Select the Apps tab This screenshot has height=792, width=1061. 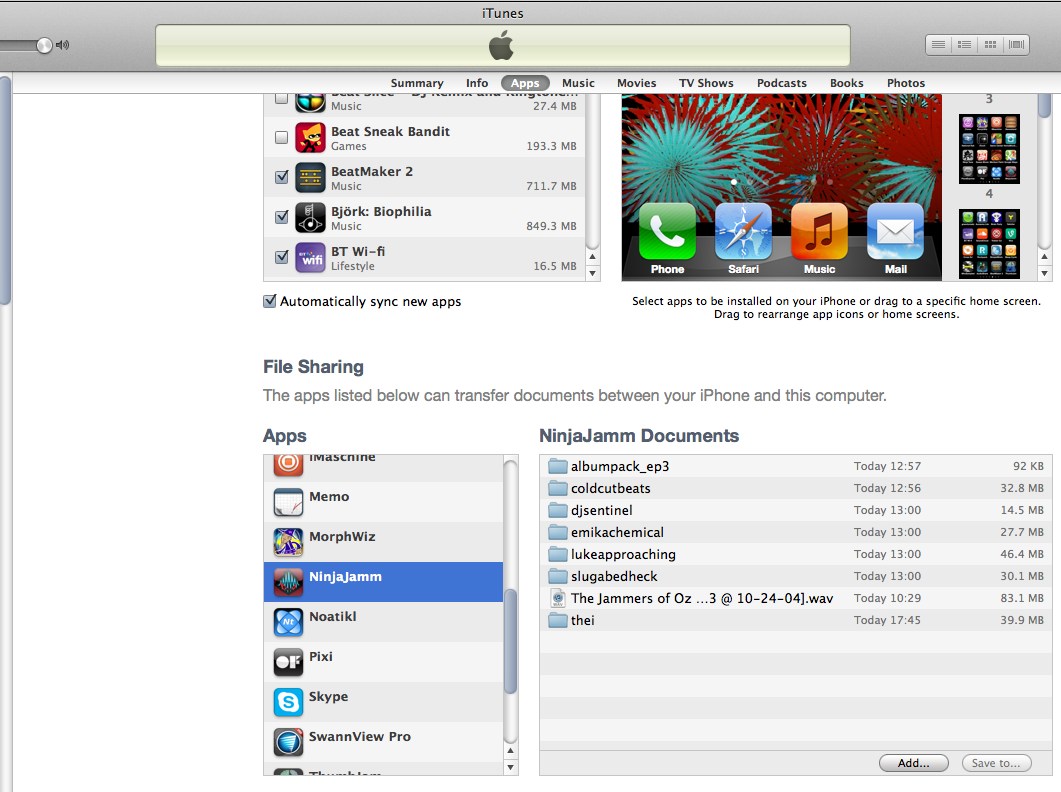click(x=525, y=83)
